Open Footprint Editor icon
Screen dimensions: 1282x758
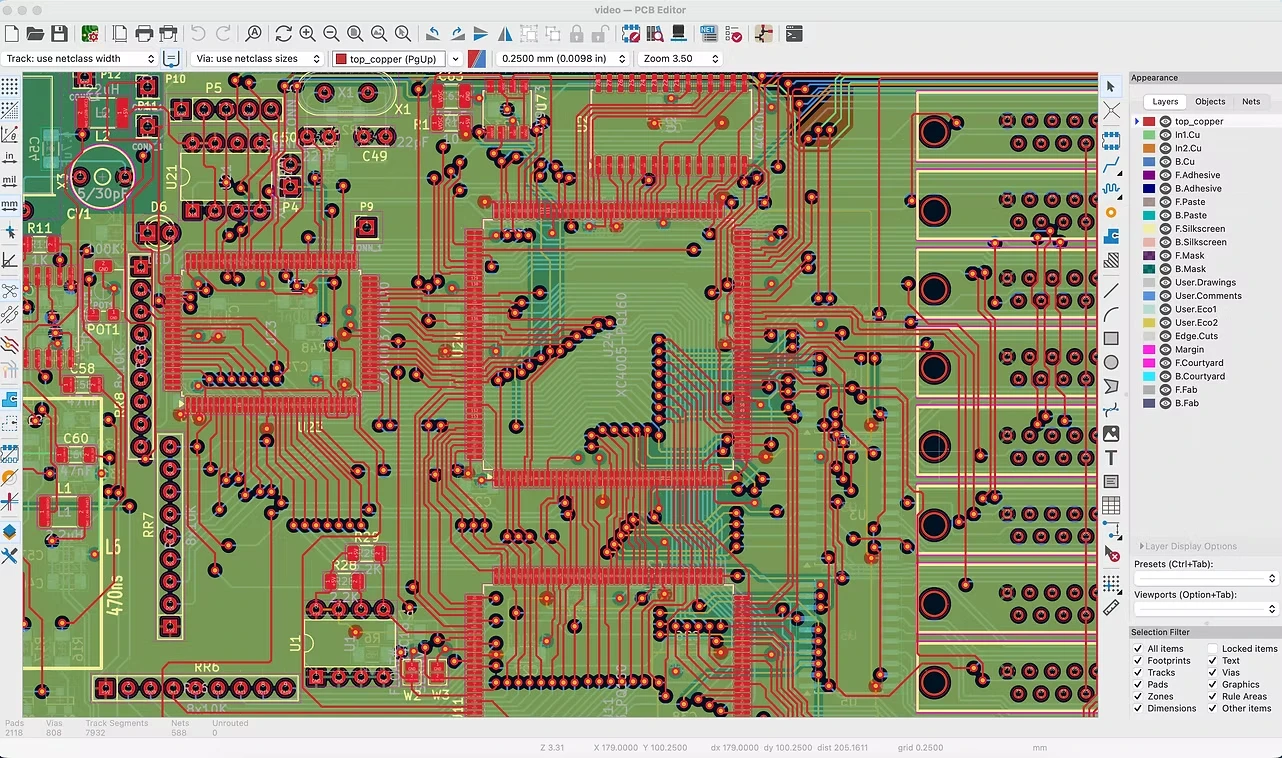631,34
